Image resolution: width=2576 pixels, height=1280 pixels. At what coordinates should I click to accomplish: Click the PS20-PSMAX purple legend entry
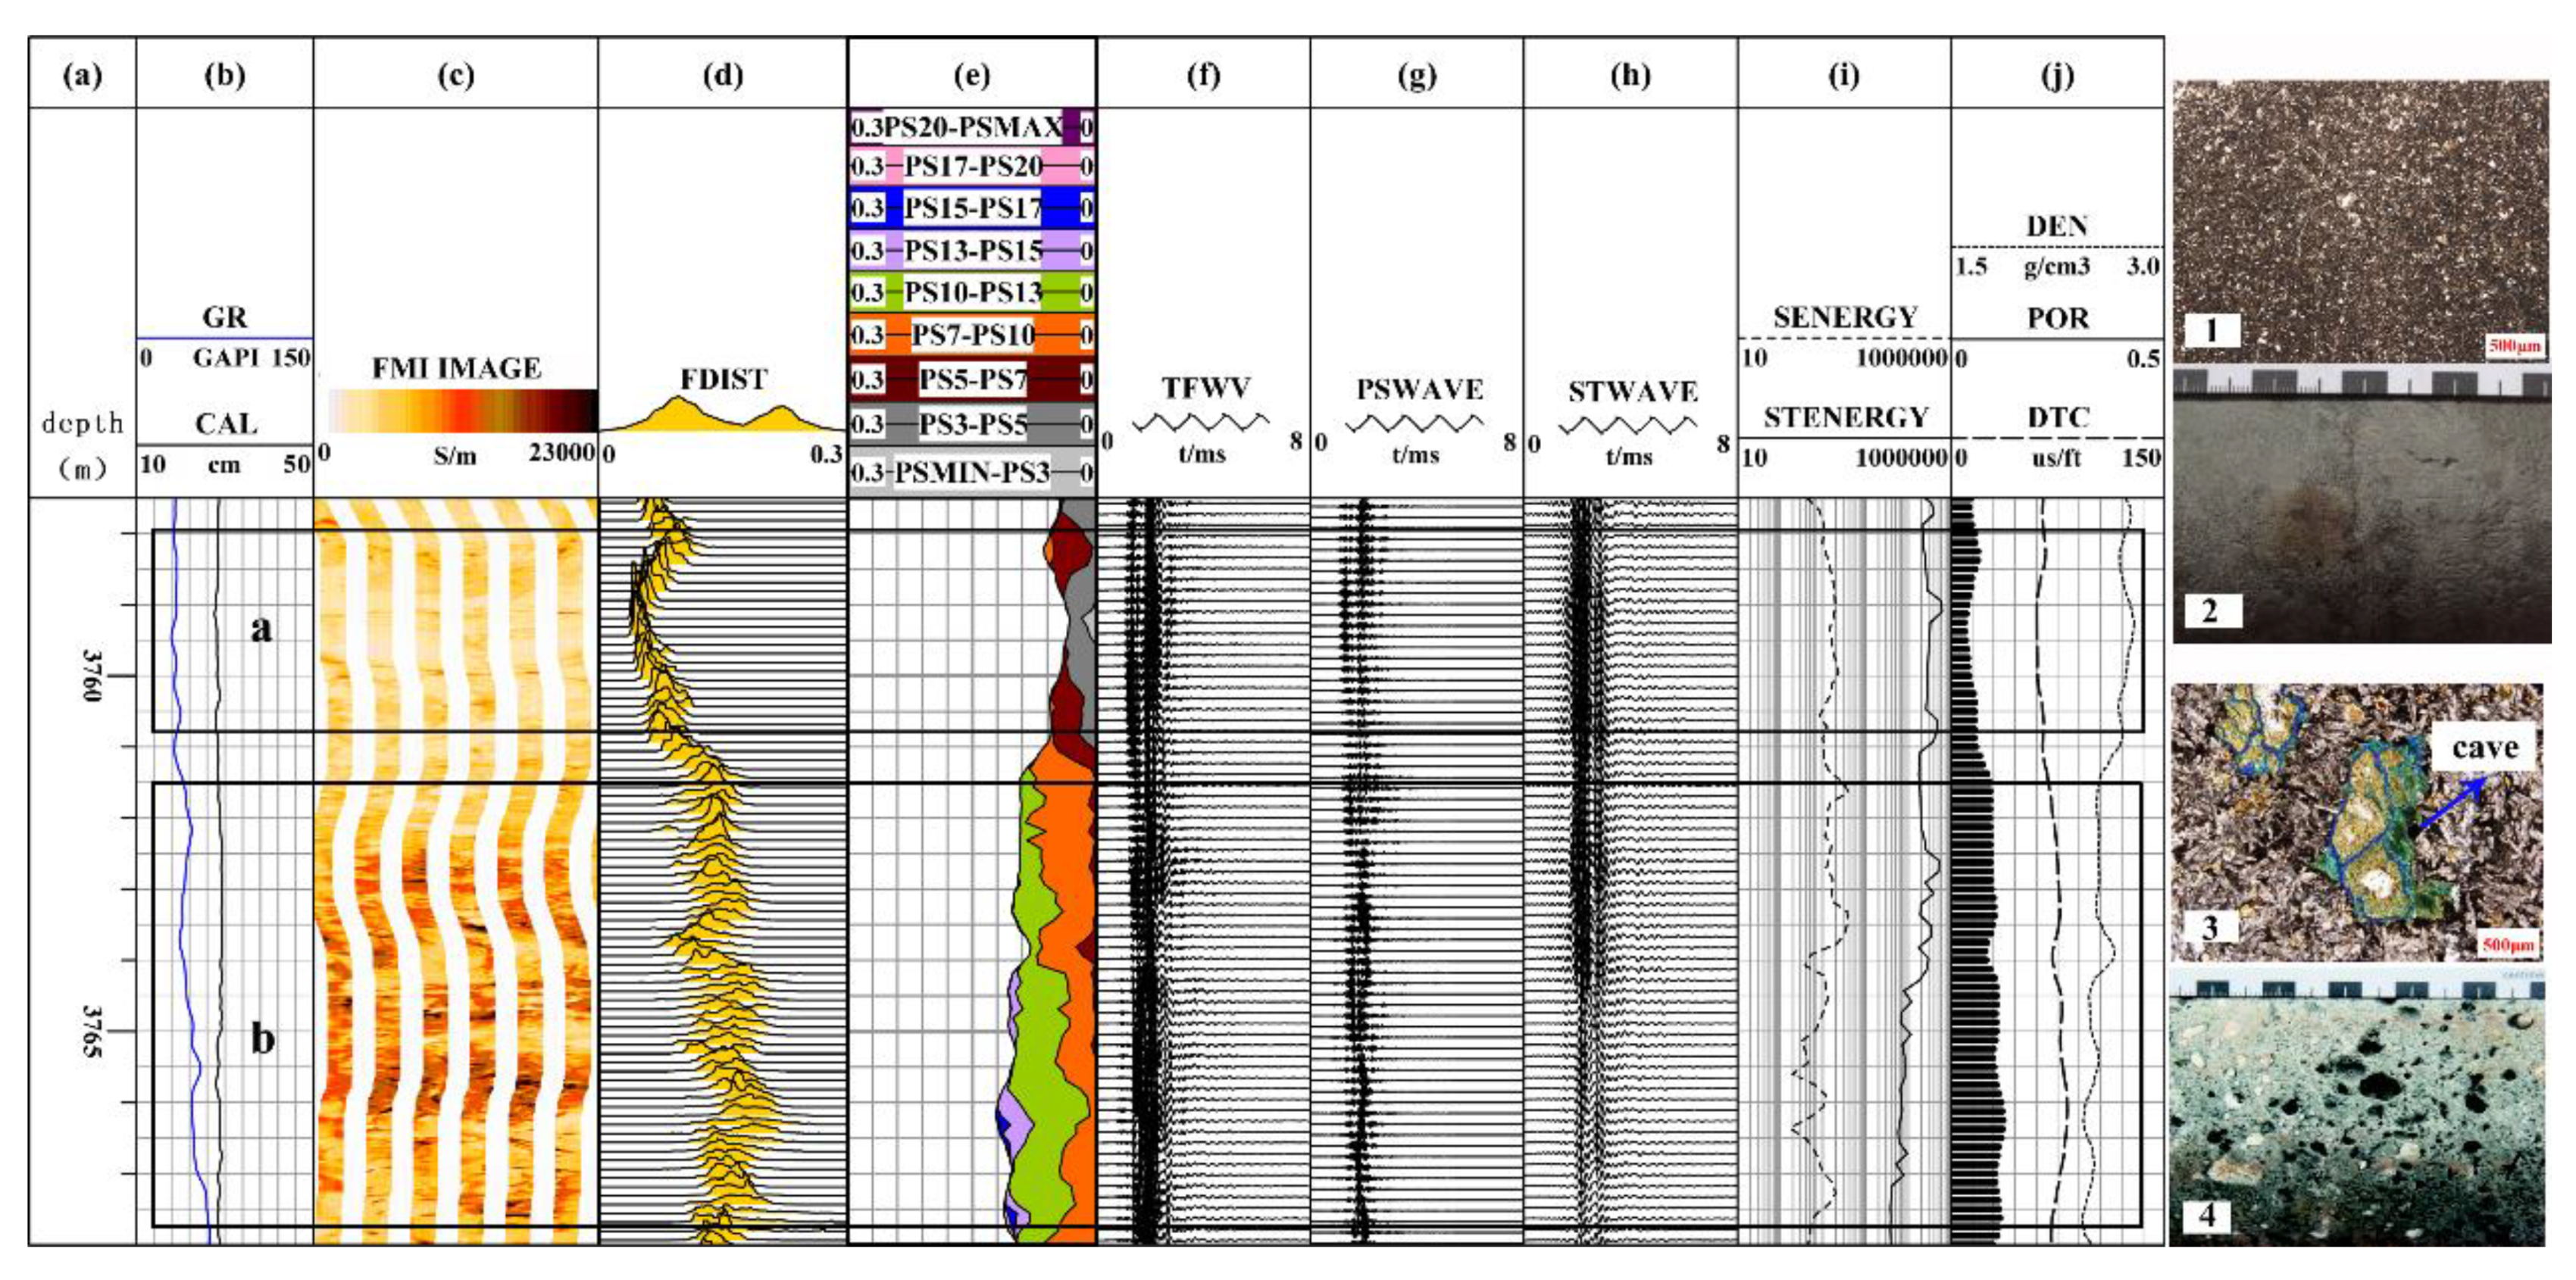click(x=972, y=127)
